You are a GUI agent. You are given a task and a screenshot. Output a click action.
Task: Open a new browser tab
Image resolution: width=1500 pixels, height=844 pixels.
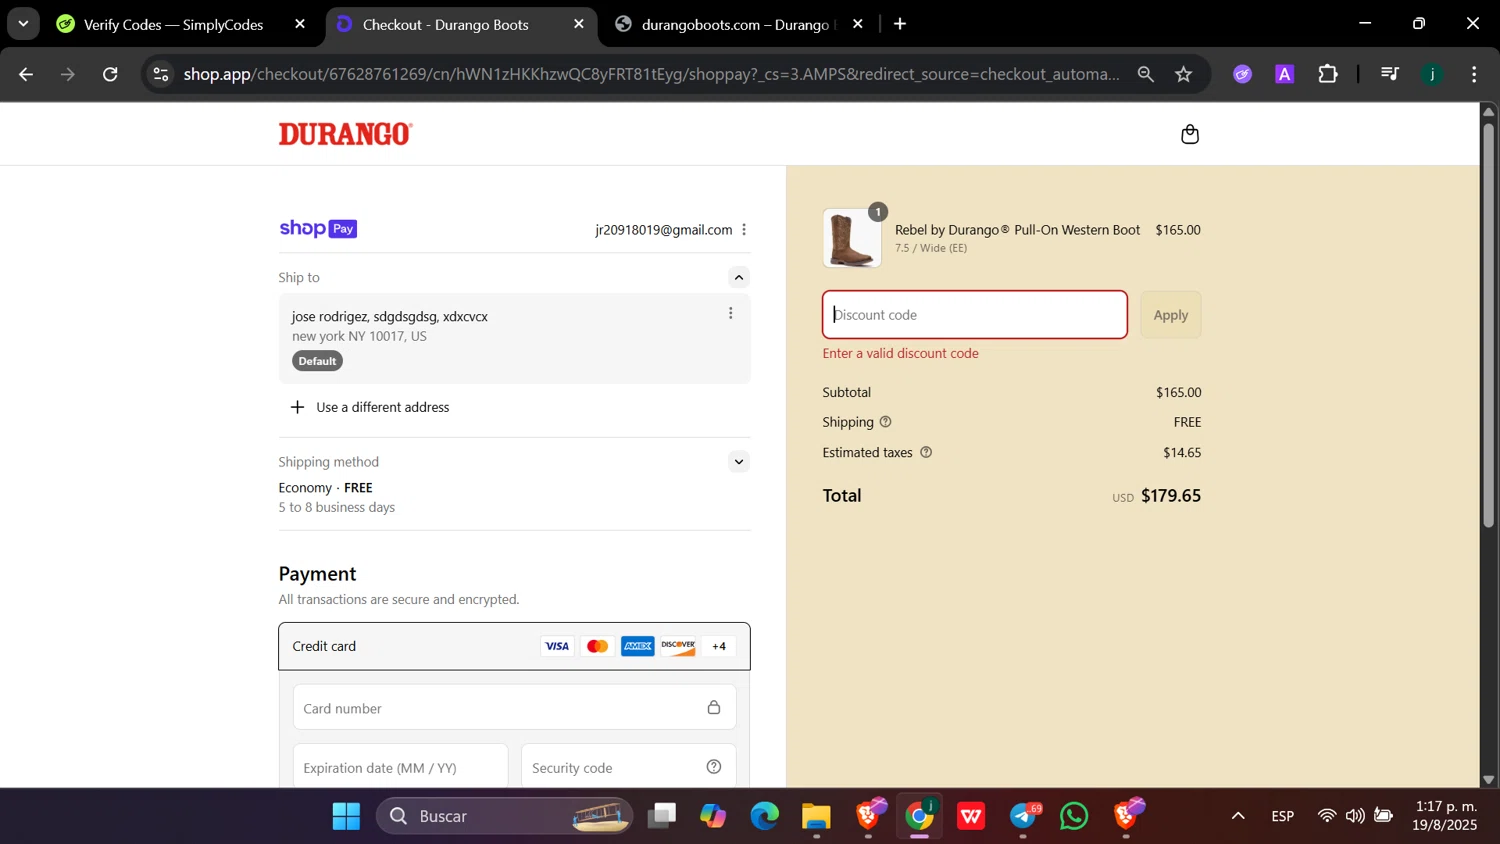coord(900,24)
